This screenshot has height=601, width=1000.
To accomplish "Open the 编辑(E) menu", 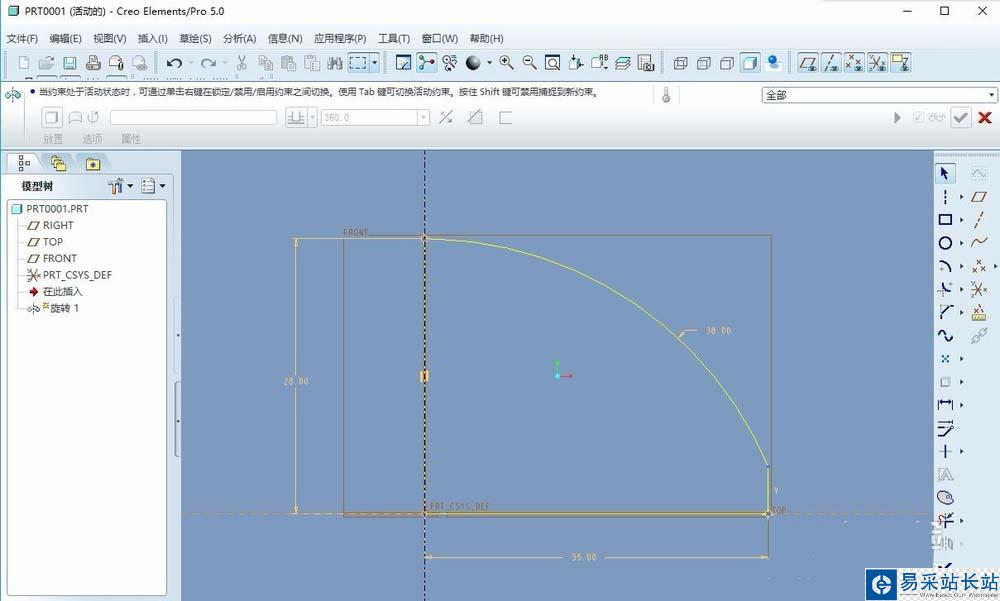I will click(x=66, y=38).
